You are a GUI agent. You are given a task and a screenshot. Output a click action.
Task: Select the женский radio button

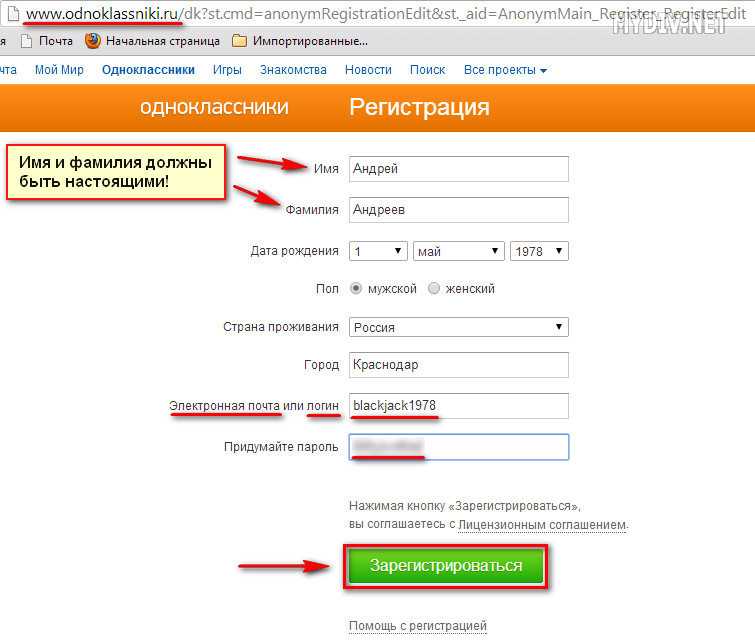[434, 288]
